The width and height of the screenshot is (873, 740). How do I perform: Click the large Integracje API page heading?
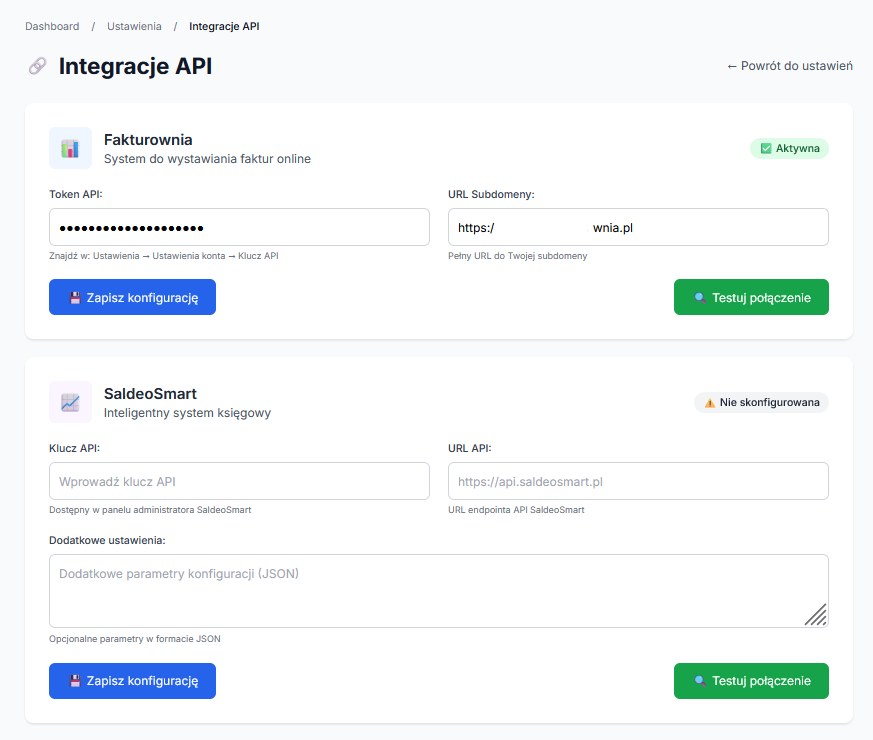pyautogui.click(x=135, y=66)
